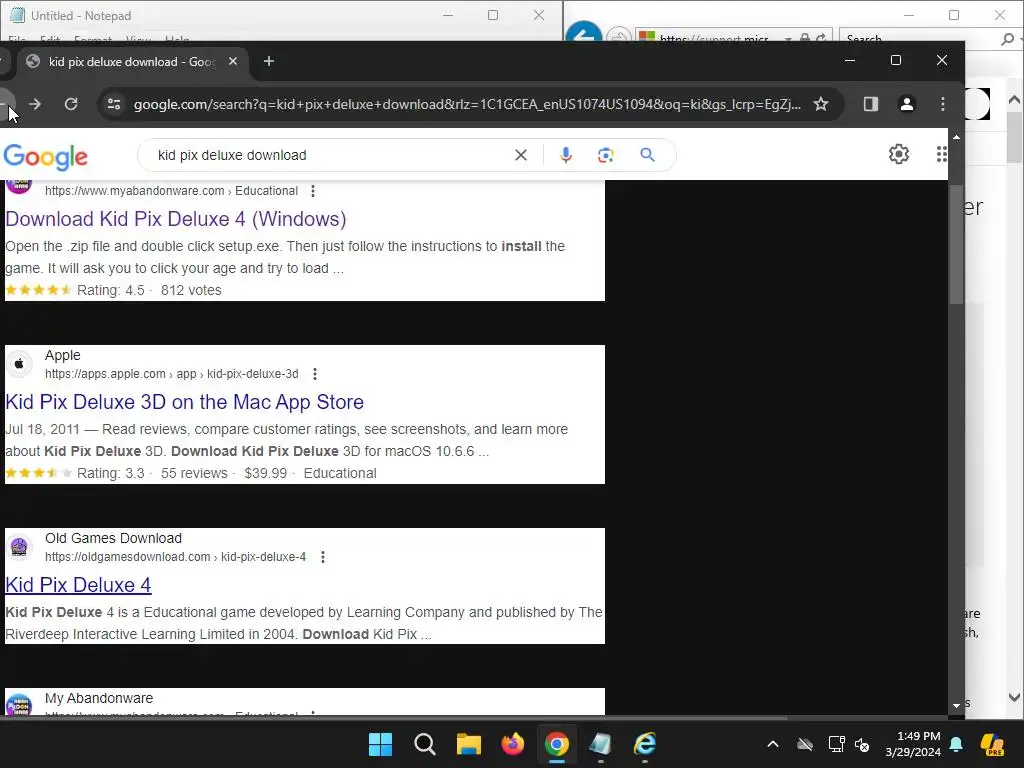Select the kid pix deluxe download tab
1024x768 pixels.
pos(133,61)
